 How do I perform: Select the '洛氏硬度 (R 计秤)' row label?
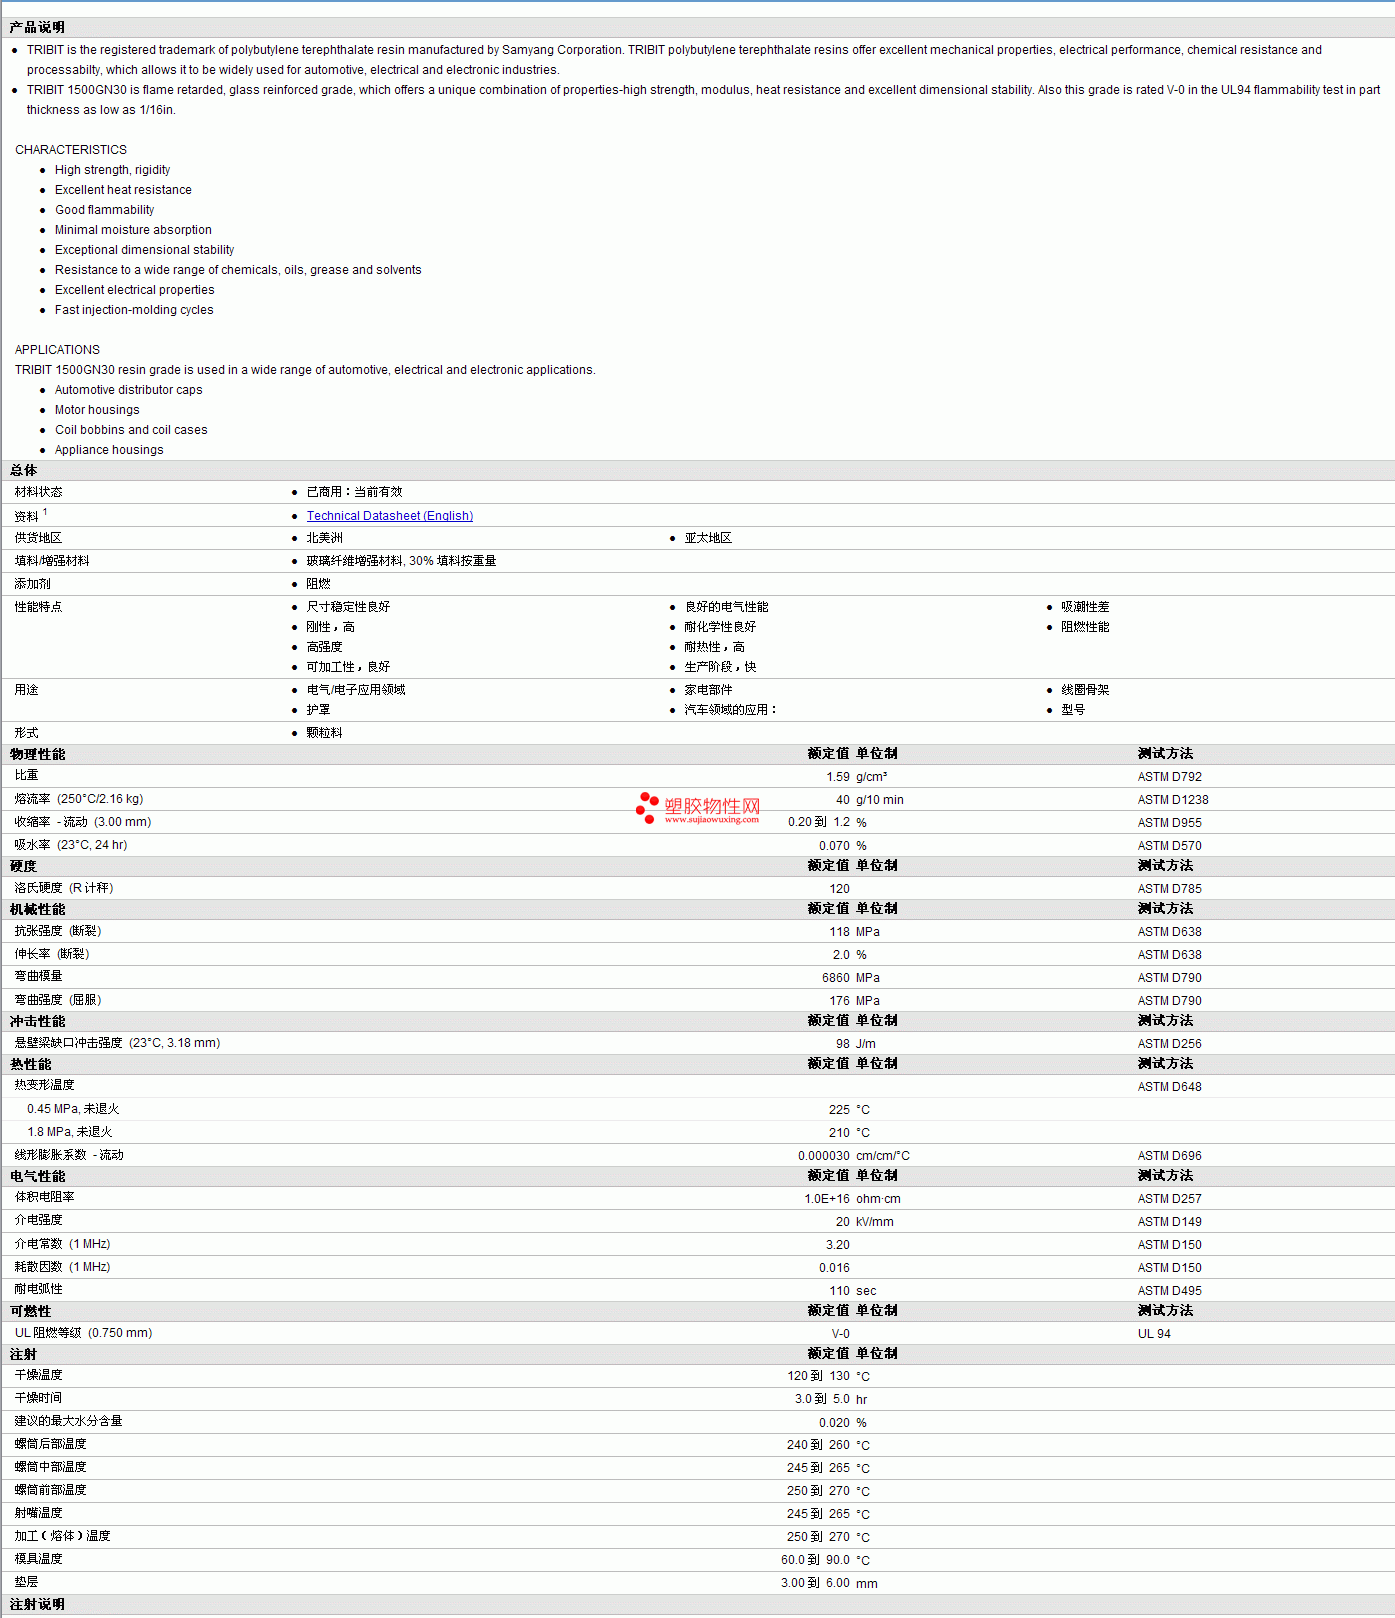pos(64,888)
